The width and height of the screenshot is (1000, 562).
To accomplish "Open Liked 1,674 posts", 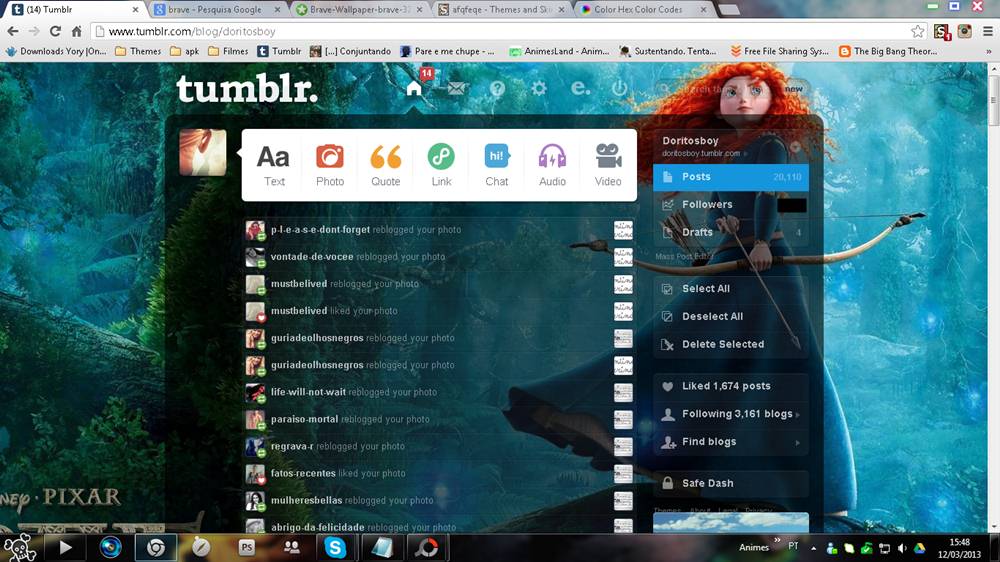I will coord(731,387).
